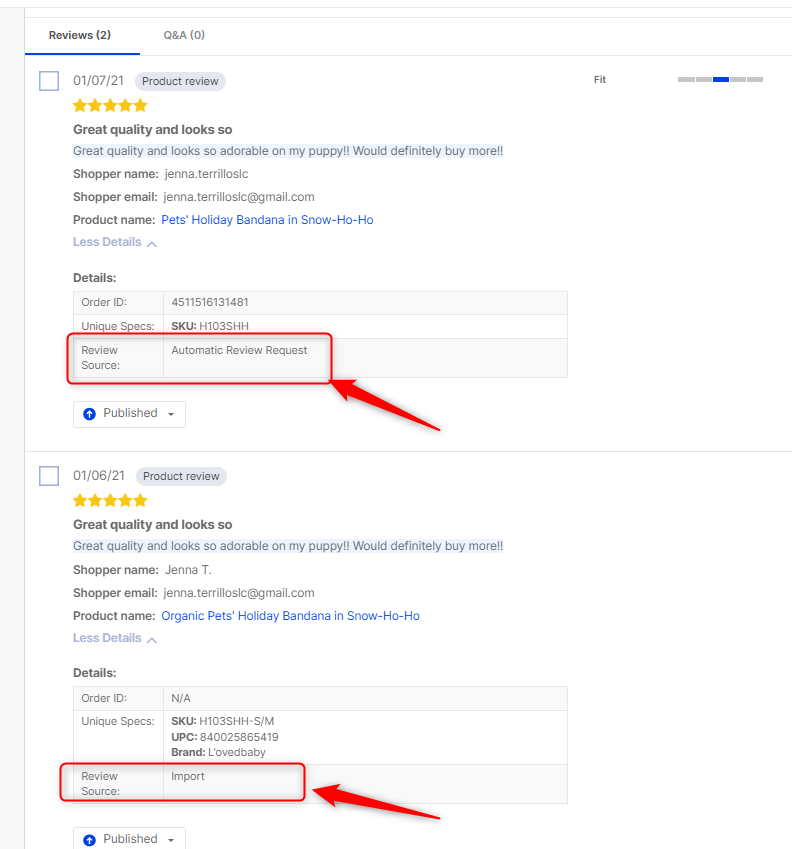The height and width of the screenshot is (849, 792).
Task: Click the Product review tag on 01/07/21 review
Action: pos(180,81)
